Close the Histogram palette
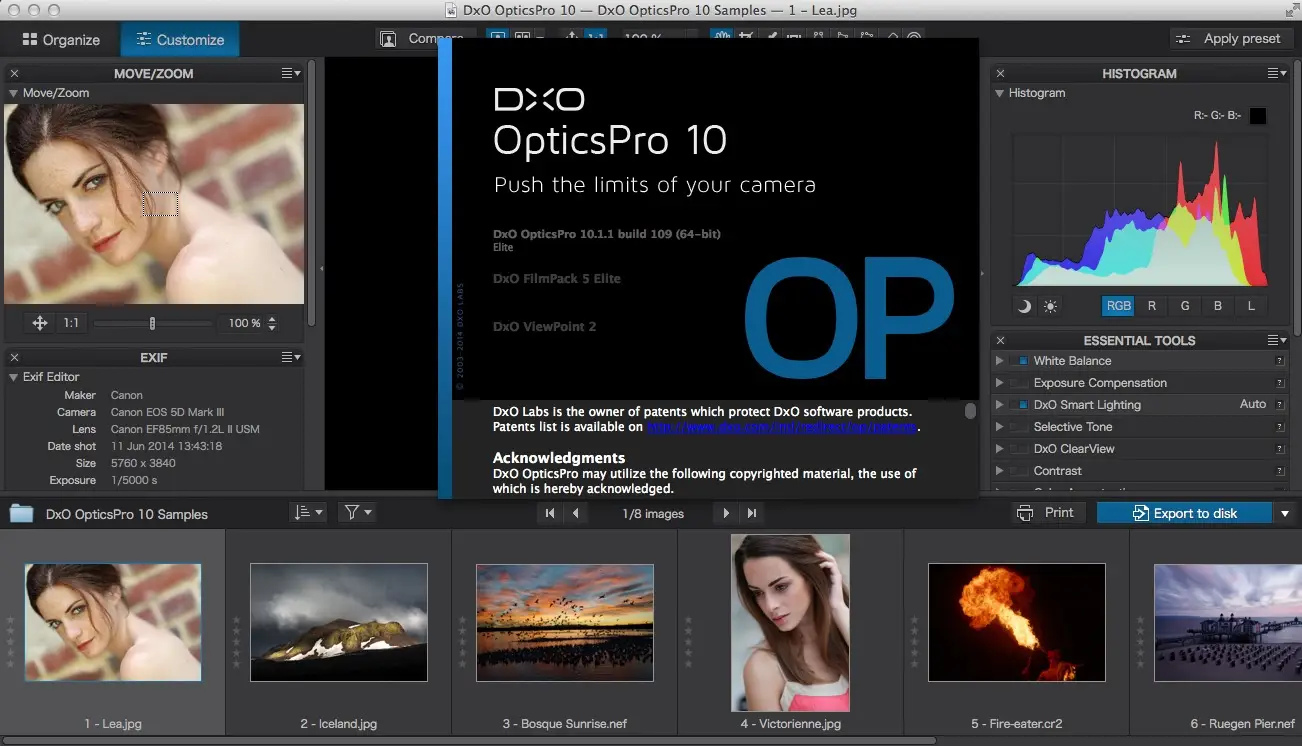Viewport: 1302px width, 746px height. [x=1000, y=73]
